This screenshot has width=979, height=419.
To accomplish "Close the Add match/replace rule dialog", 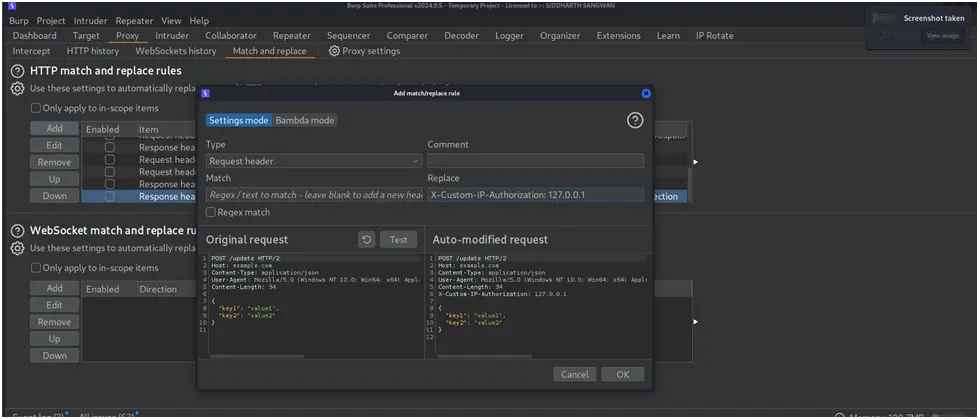I will coord(646,94).
